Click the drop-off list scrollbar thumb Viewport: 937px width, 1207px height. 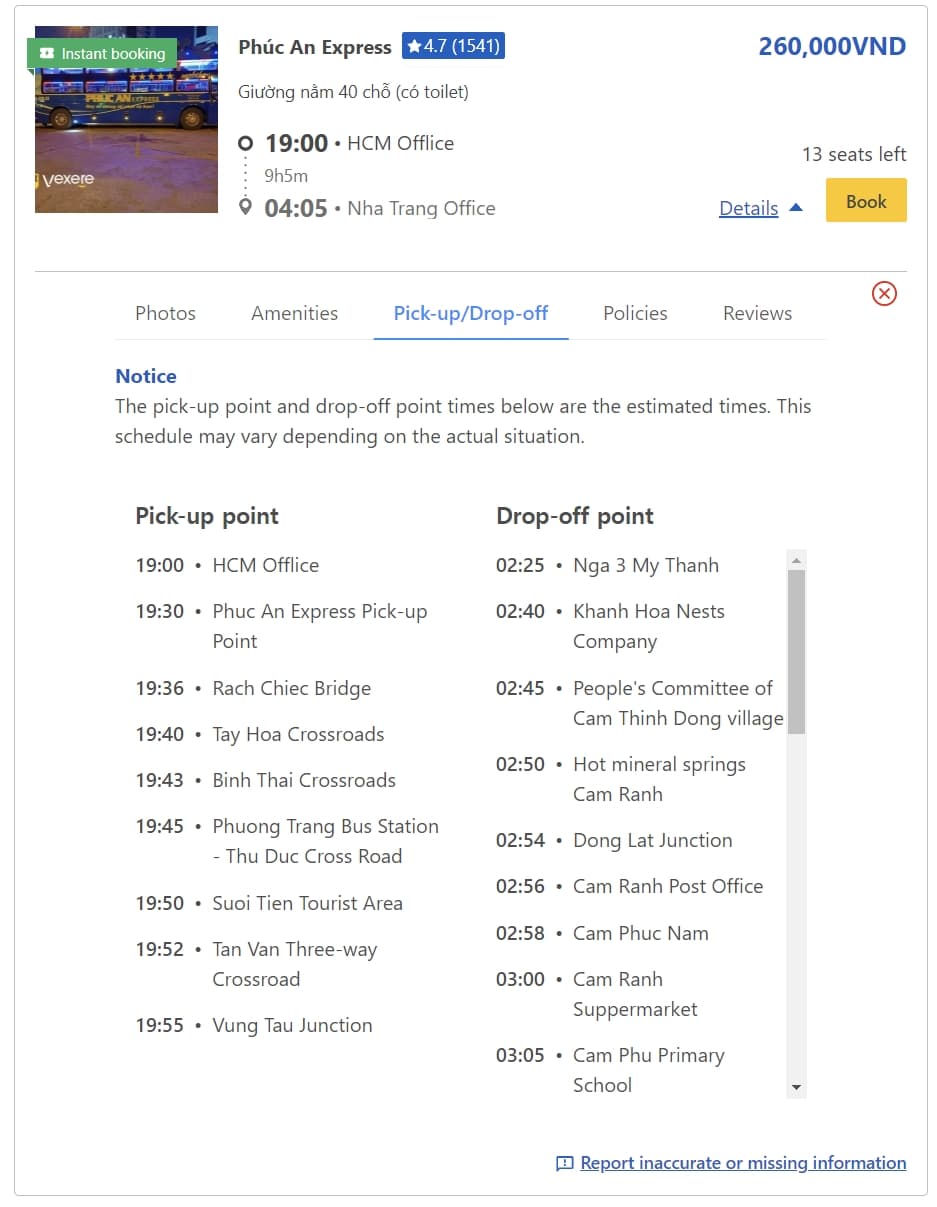[x=796, y=650]
